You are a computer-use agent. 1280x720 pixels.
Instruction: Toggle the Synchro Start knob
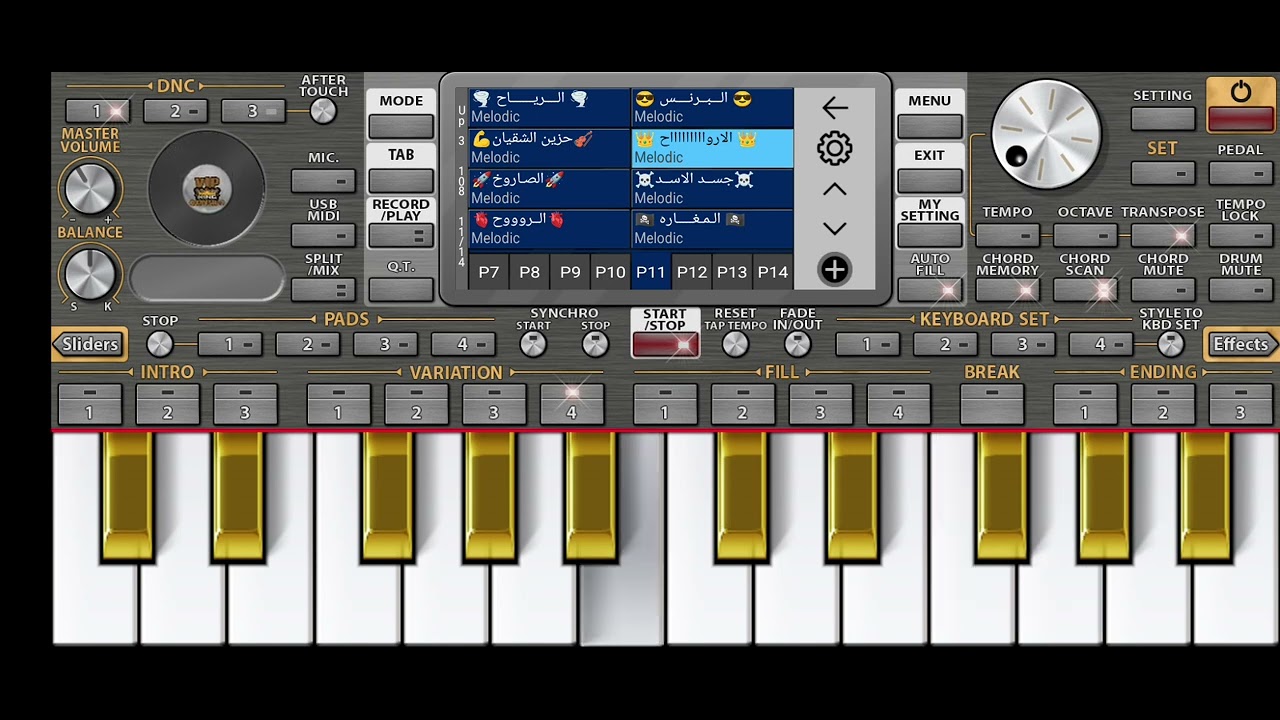click(x=533, y=345)
